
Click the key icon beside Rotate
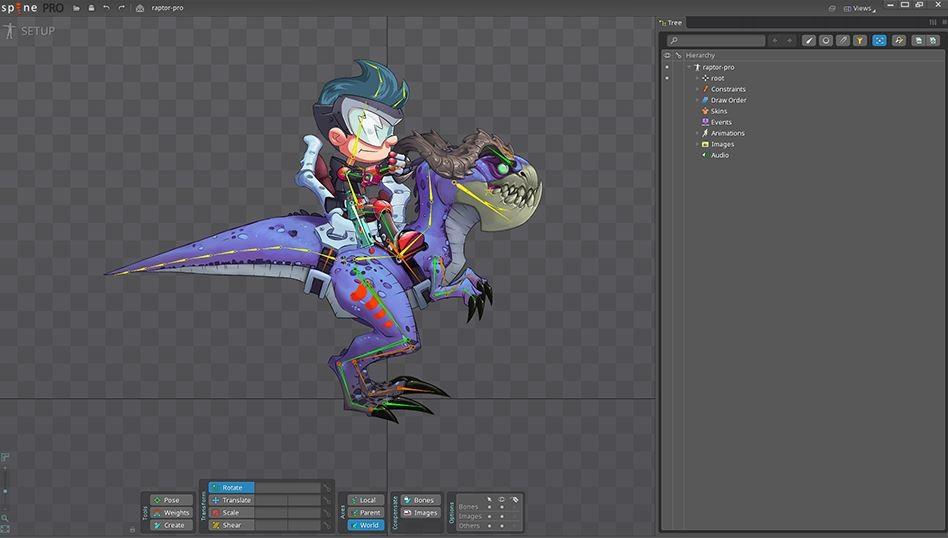[326, 487]
